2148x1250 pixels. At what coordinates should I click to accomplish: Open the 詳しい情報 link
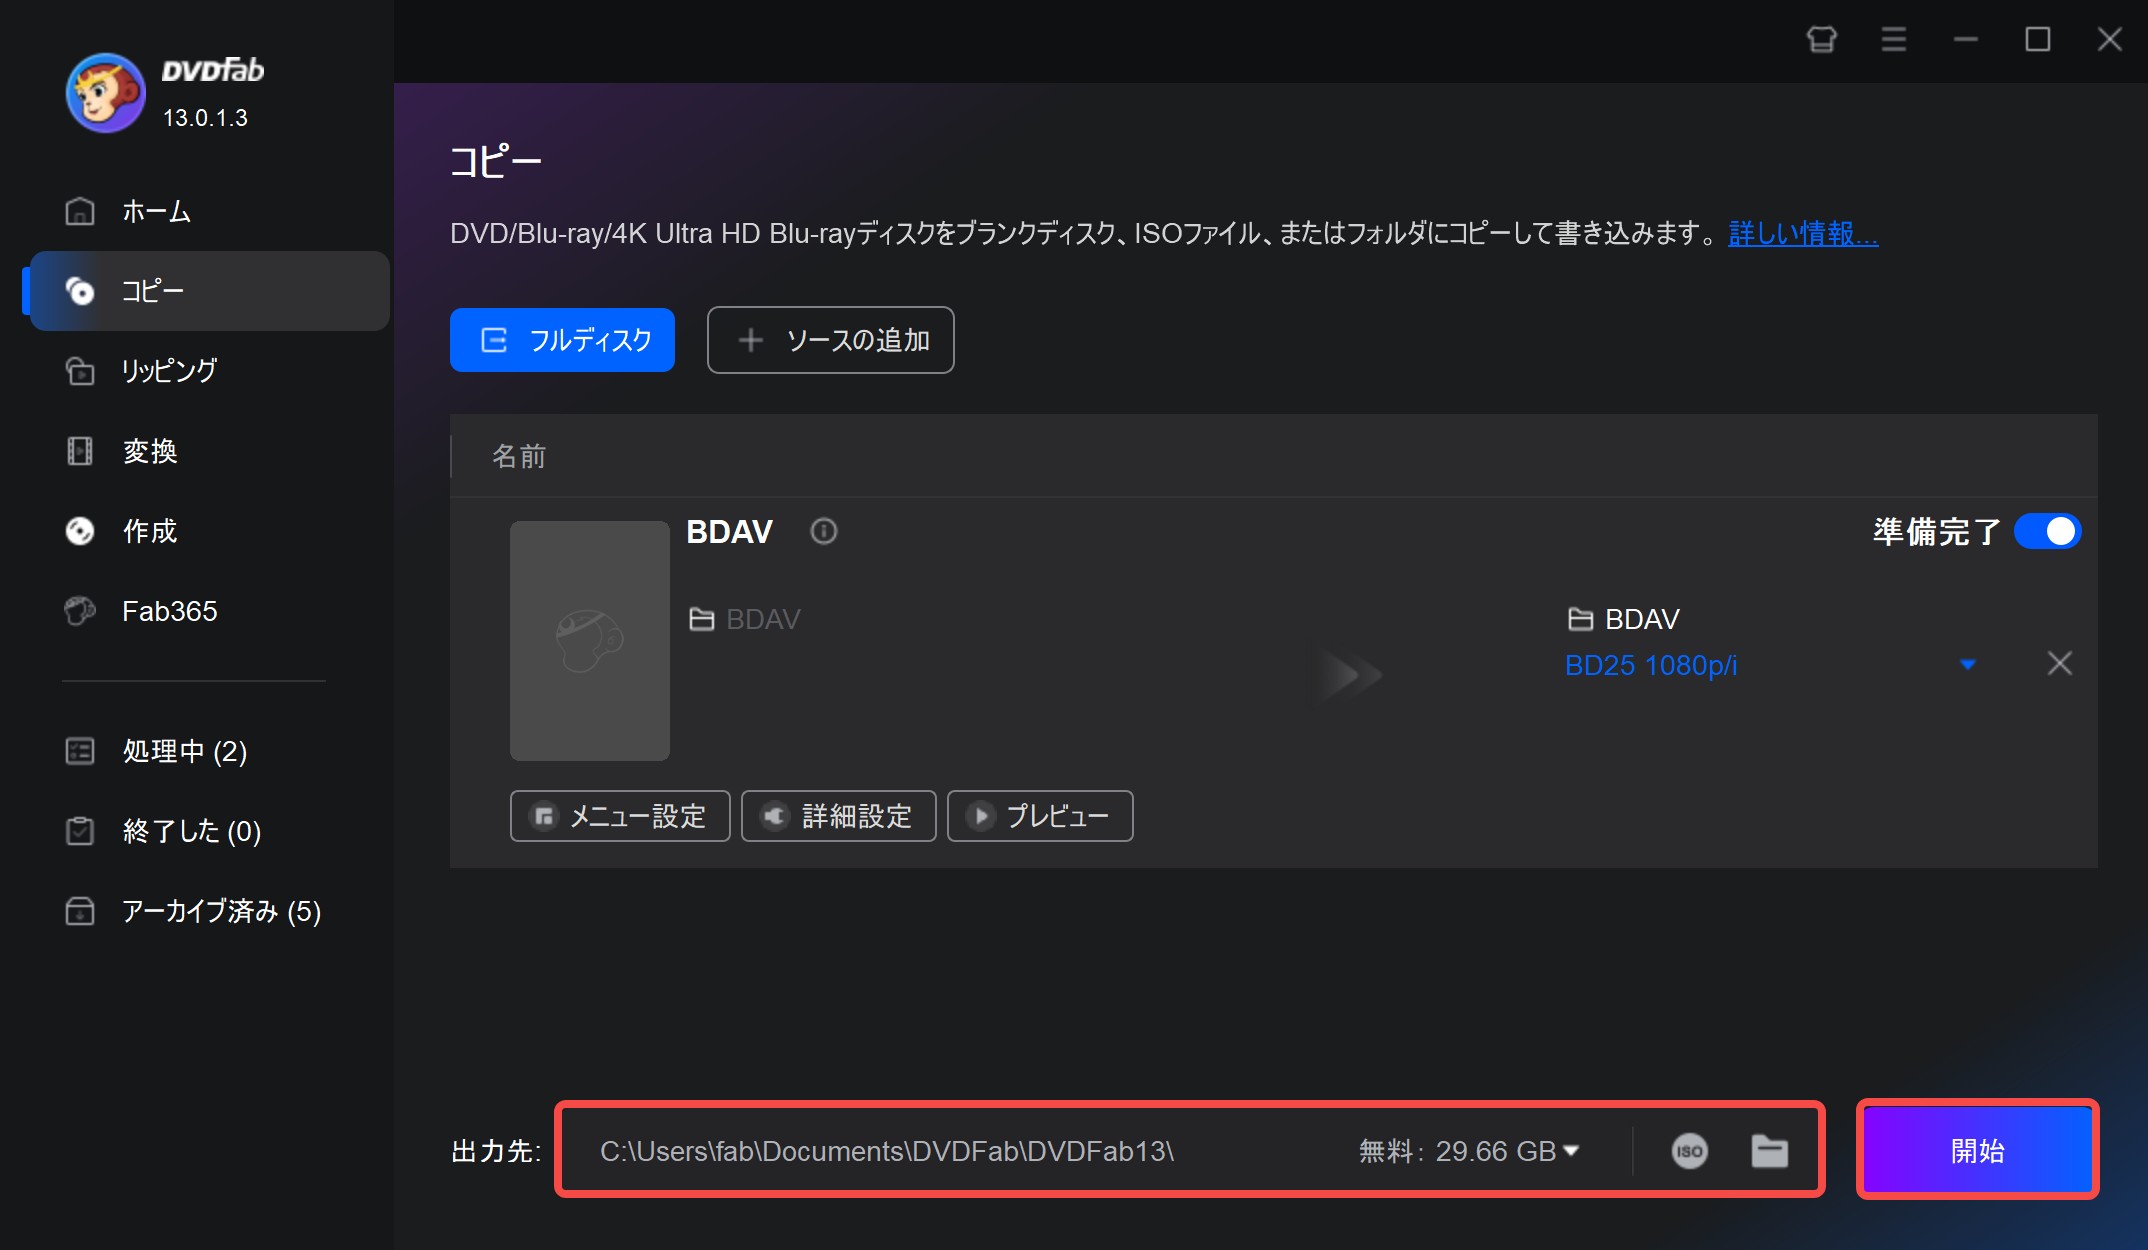[x=1803, y=233]
